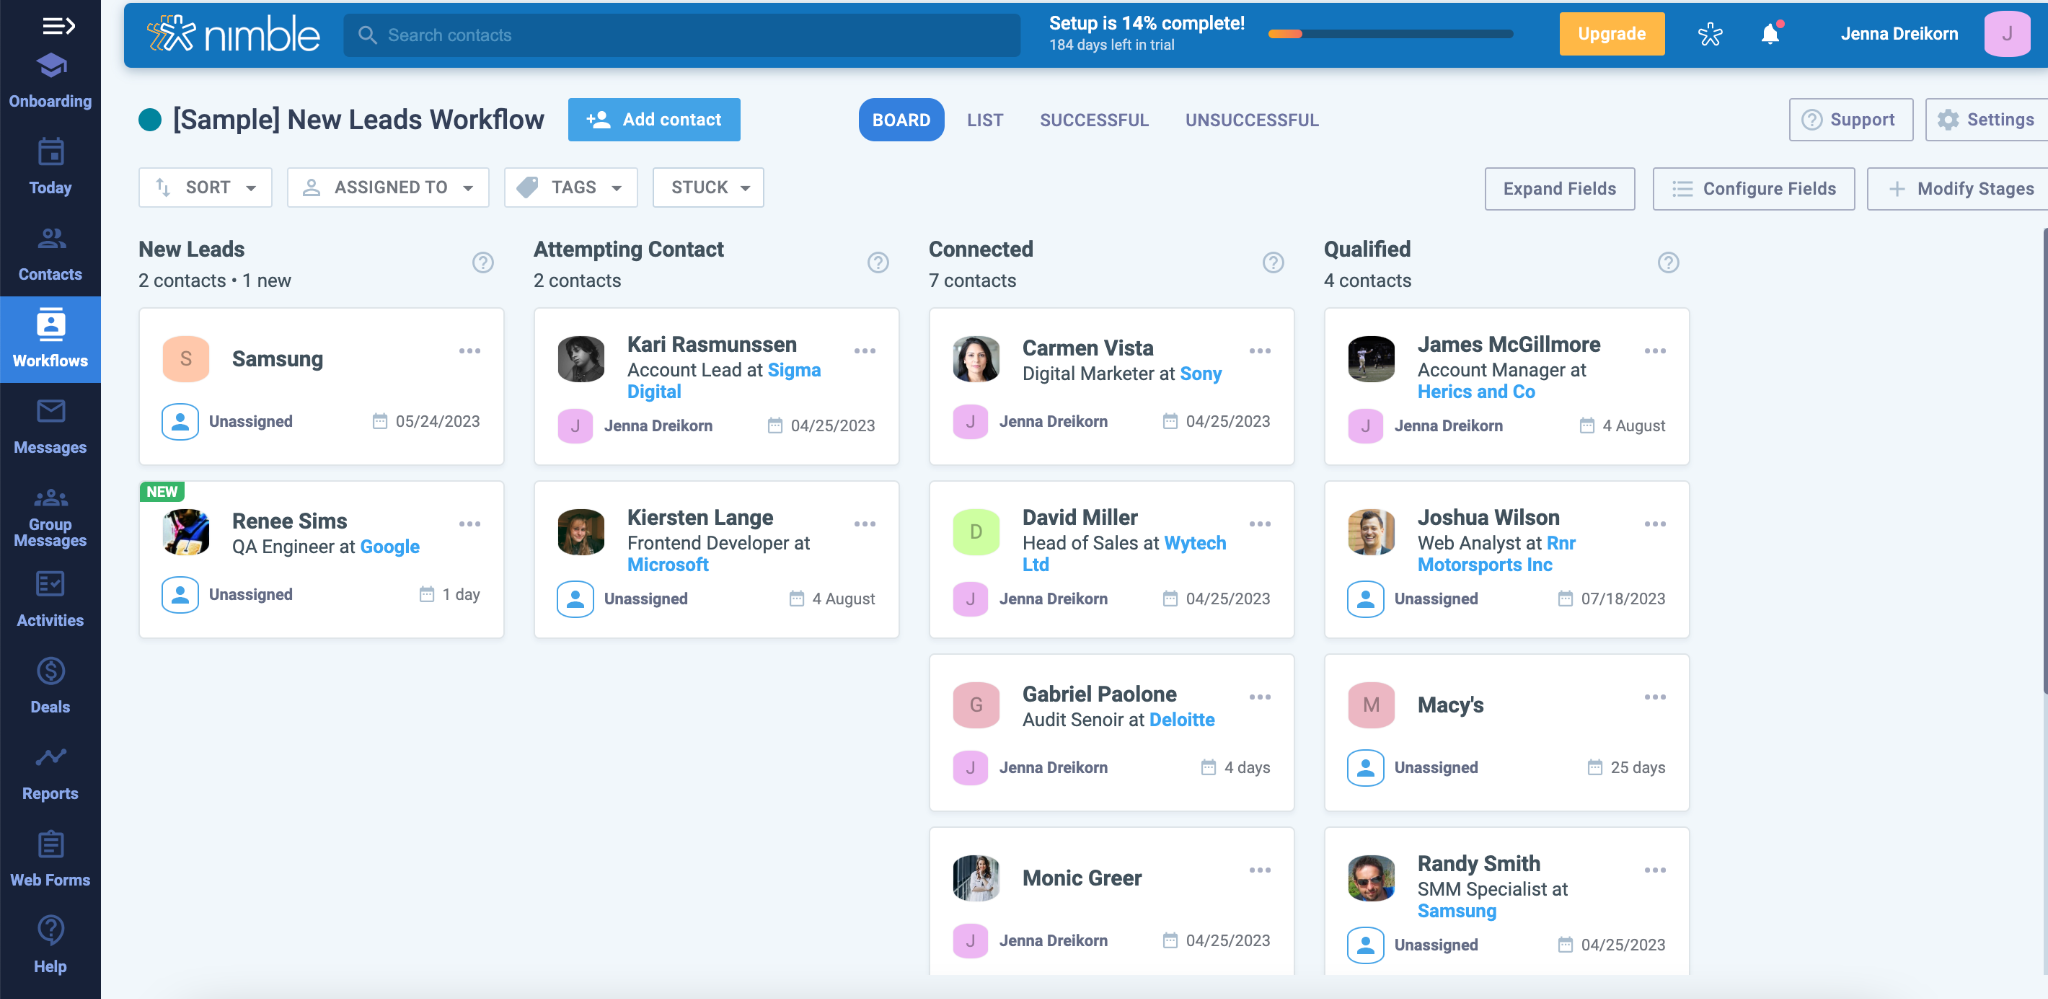Open Web Forms from the sidebar
The image size is (2048, 999).
(x=50, y=859)
